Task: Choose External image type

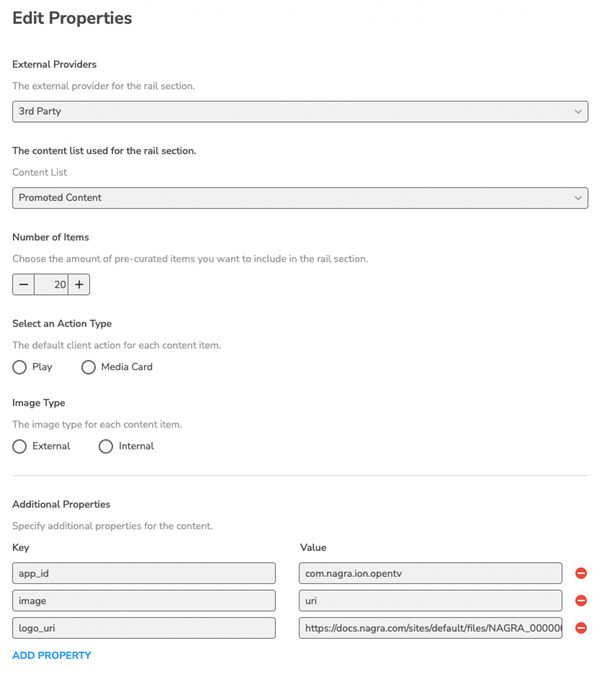Action: click(20, 446)
